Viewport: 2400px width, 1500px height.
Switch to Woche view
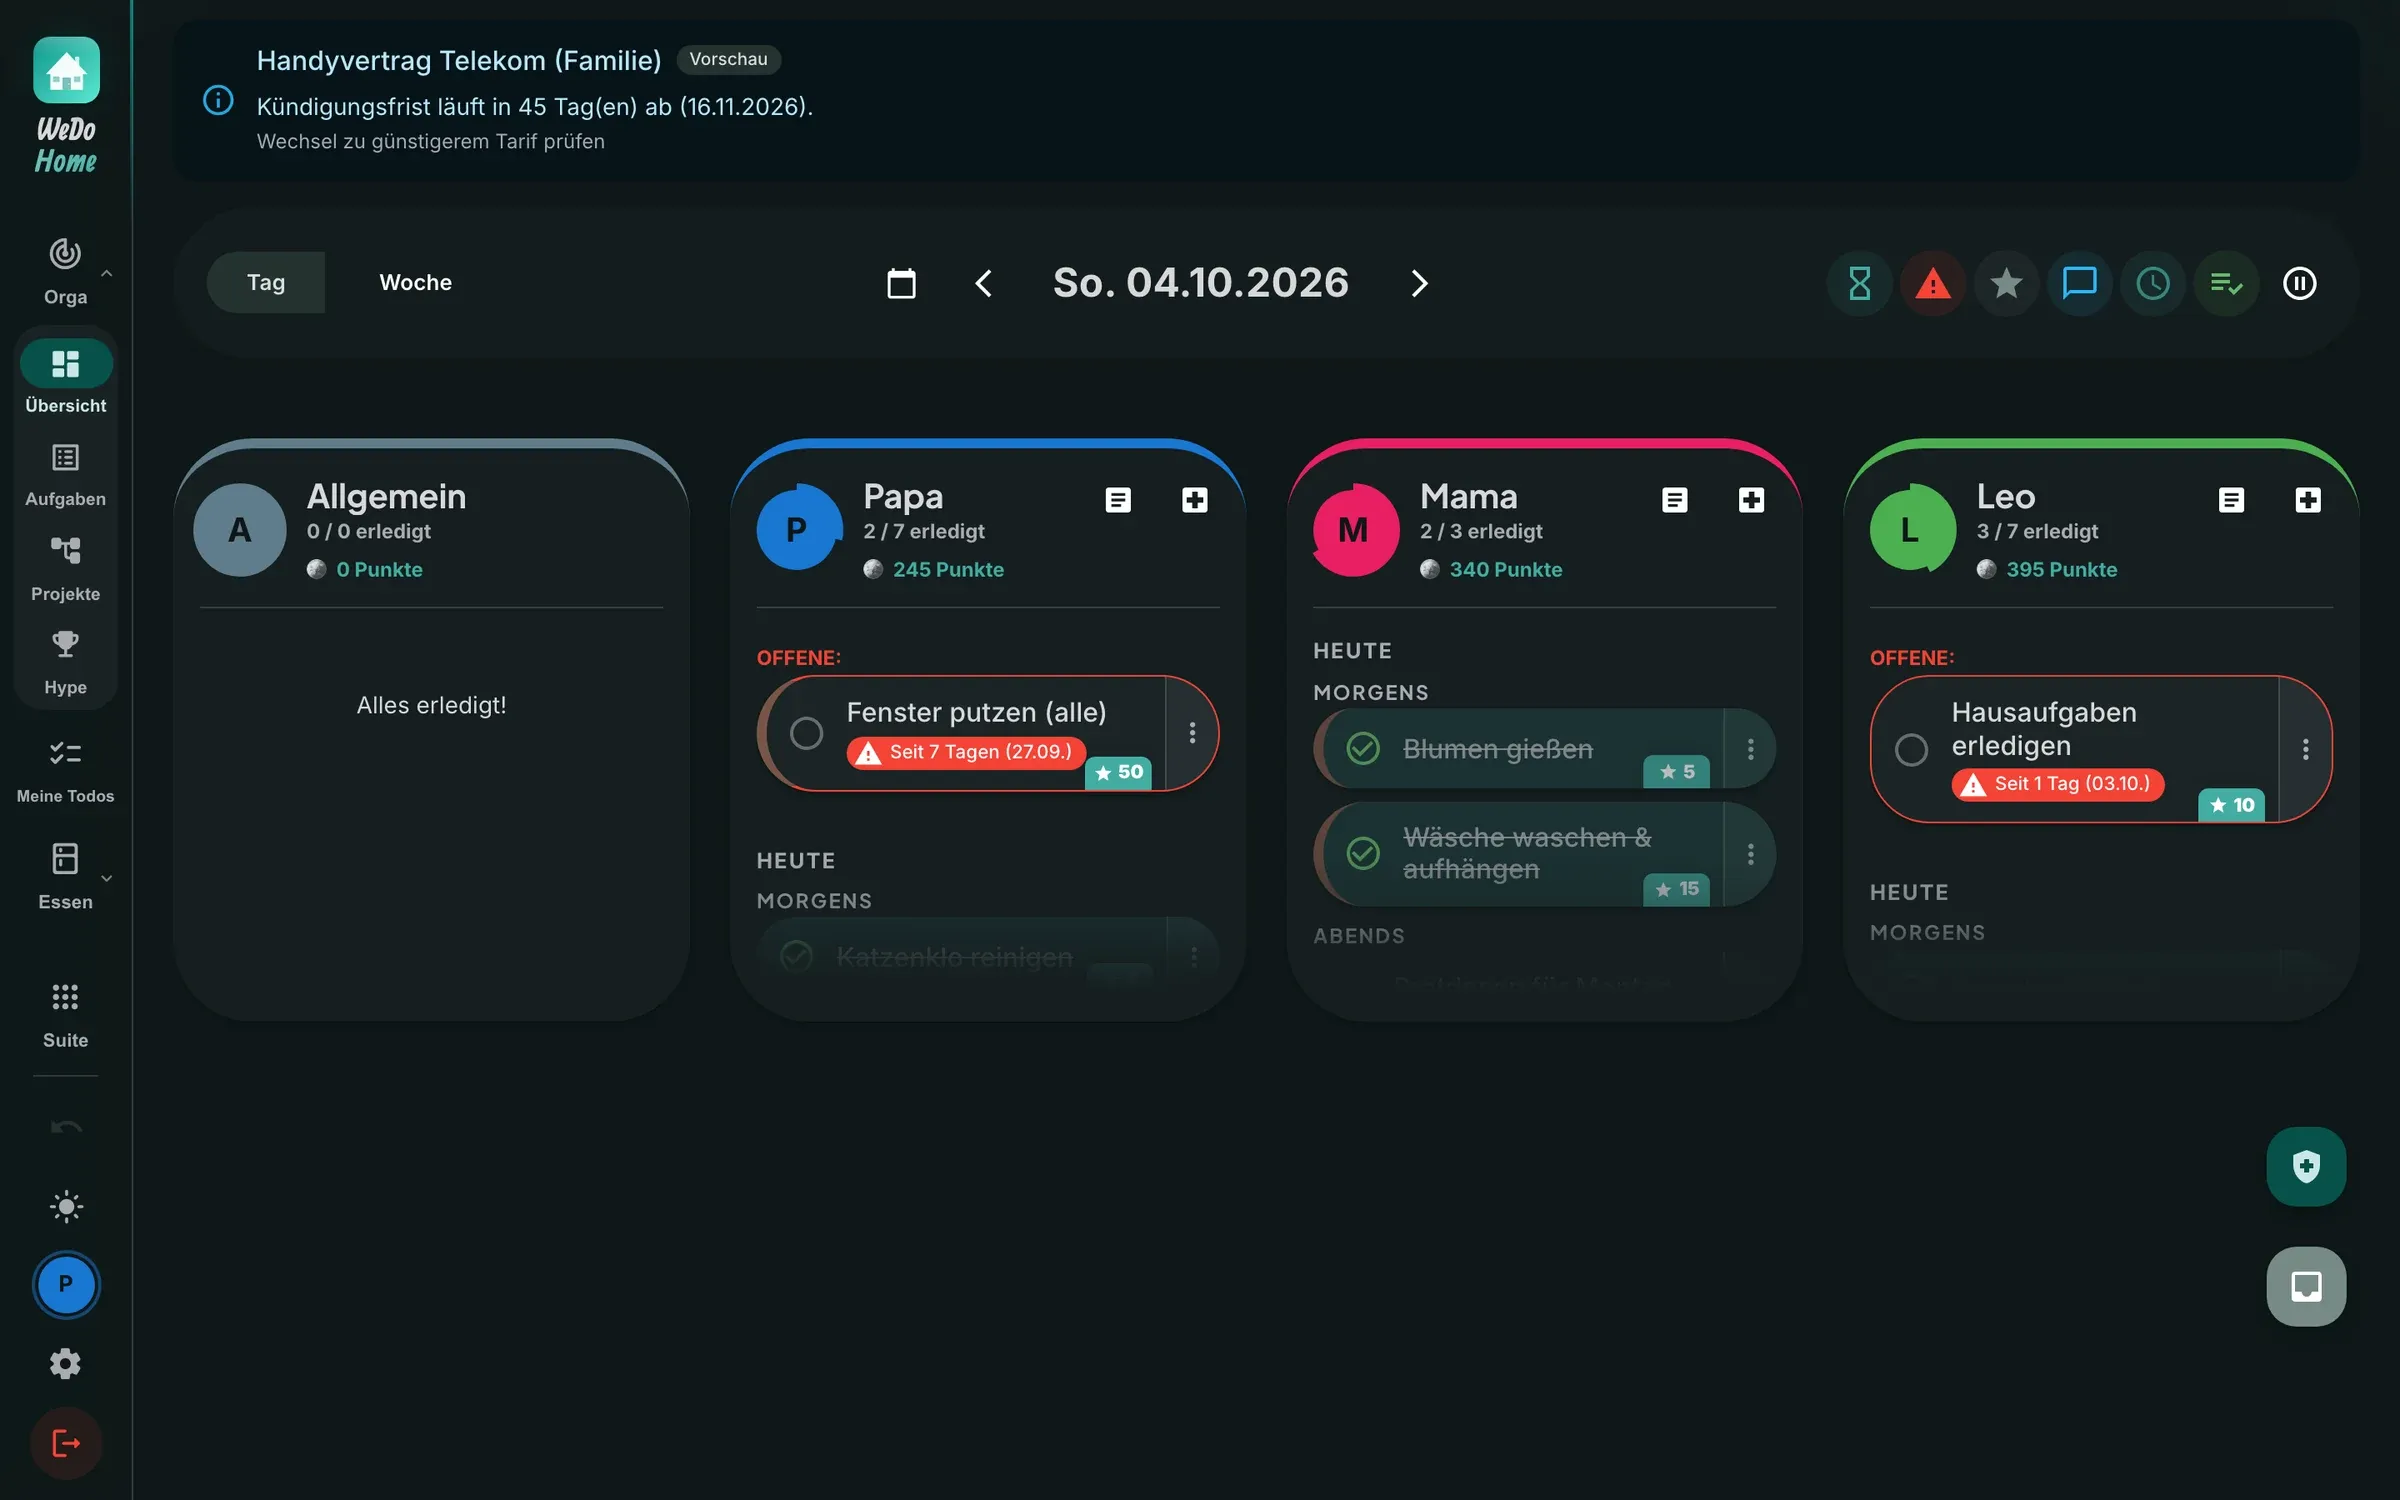tap(416, 282)
